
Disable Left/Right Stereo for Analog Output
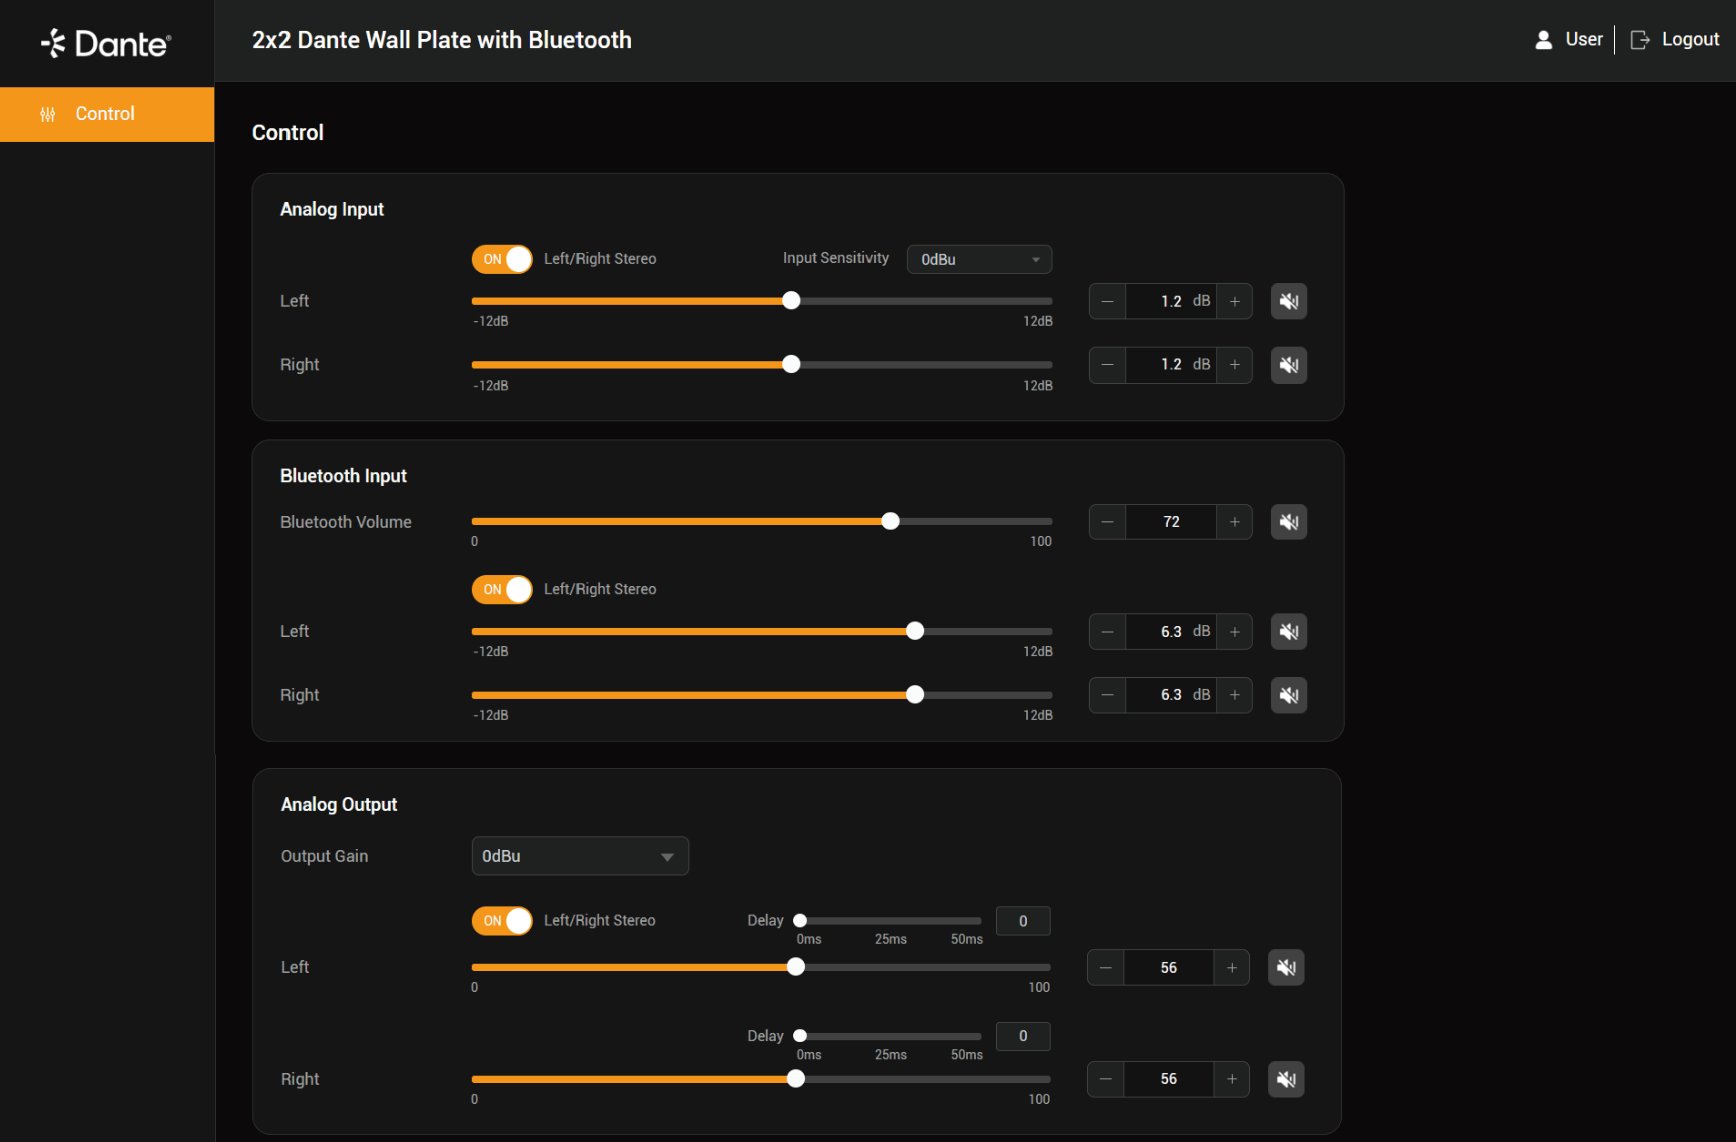pos(501,920)
